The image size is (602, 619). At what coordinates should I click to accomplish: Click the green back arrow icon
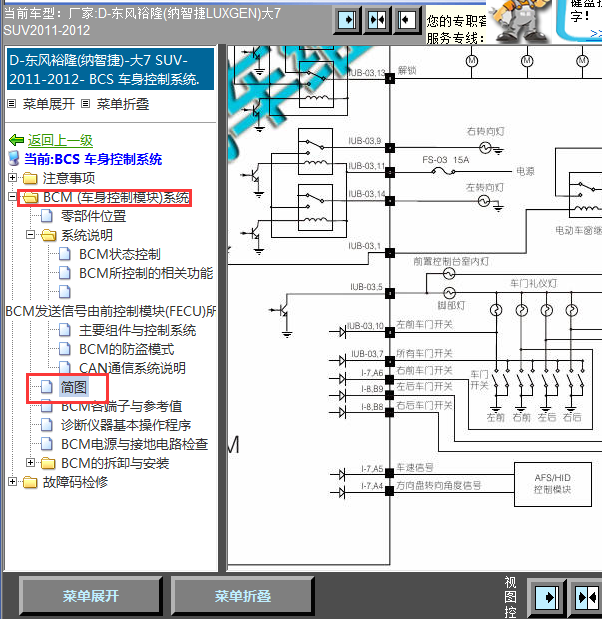(17, 140)
